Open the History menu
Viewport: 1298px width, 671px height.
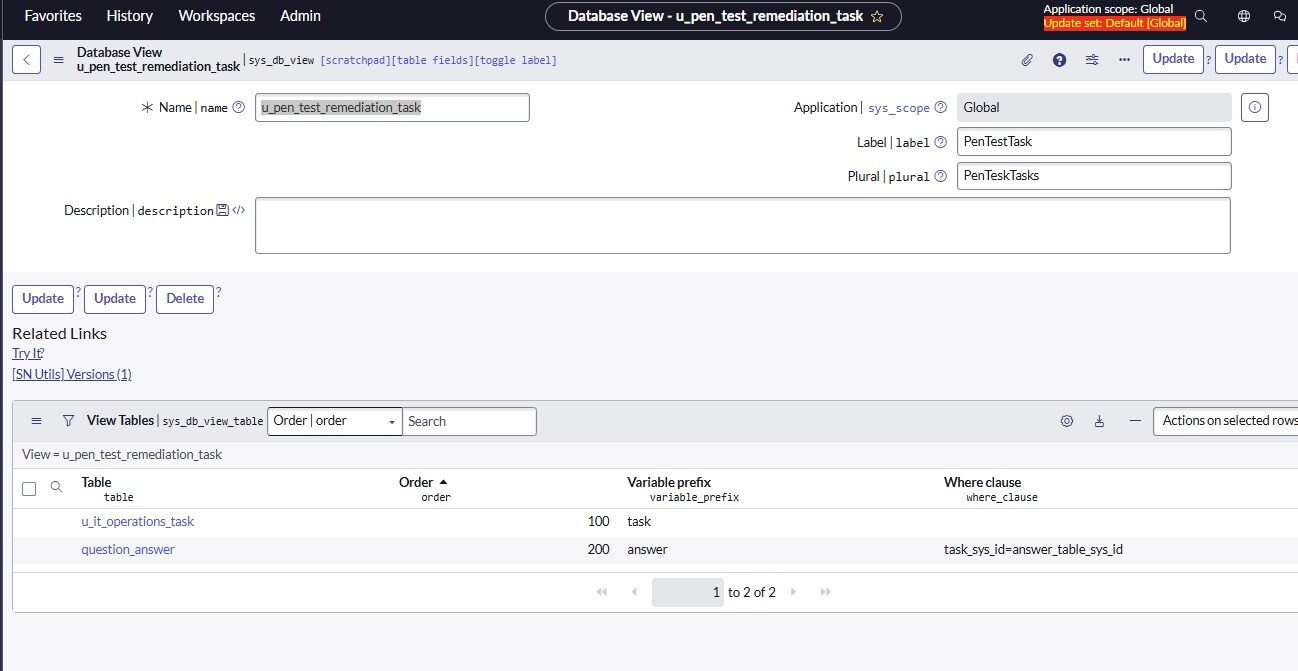(130, 16)
